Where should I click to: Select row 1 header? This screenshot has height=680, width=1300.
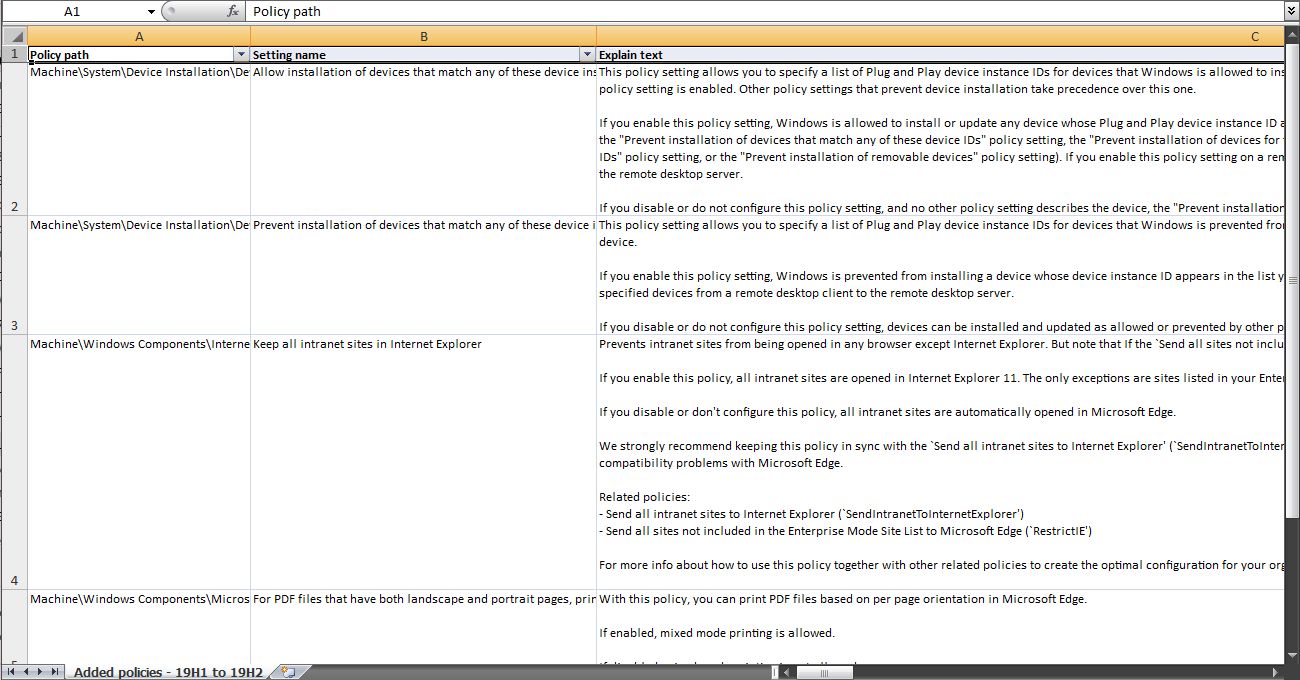[14, 54]
